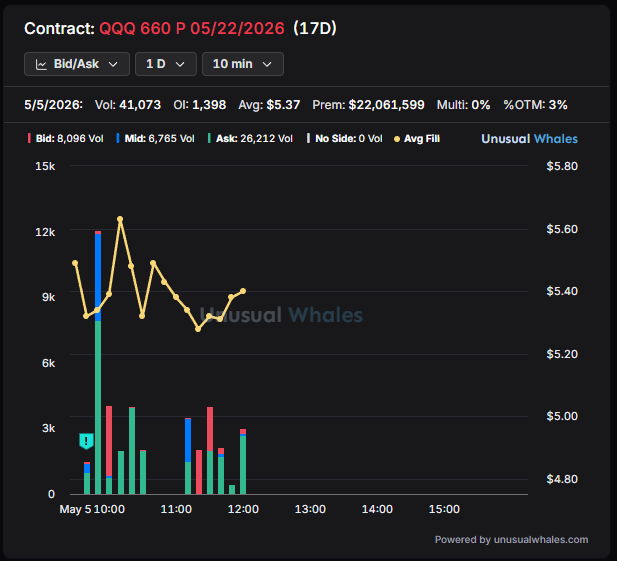Click the Vol: 41,073 value
This screenshot has height=561, width=617.
128,105
